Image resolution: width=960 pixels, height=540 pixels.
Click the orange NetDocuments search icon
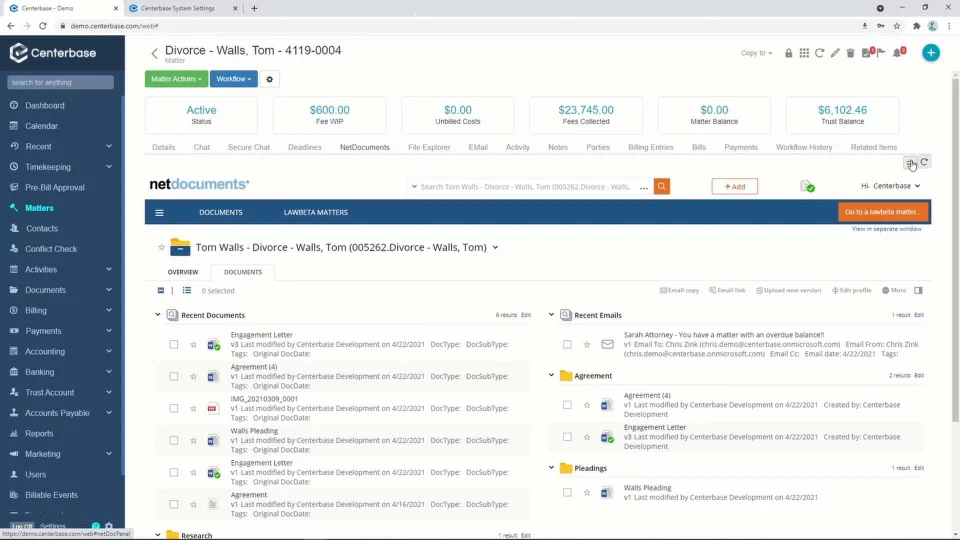[662, 186]
